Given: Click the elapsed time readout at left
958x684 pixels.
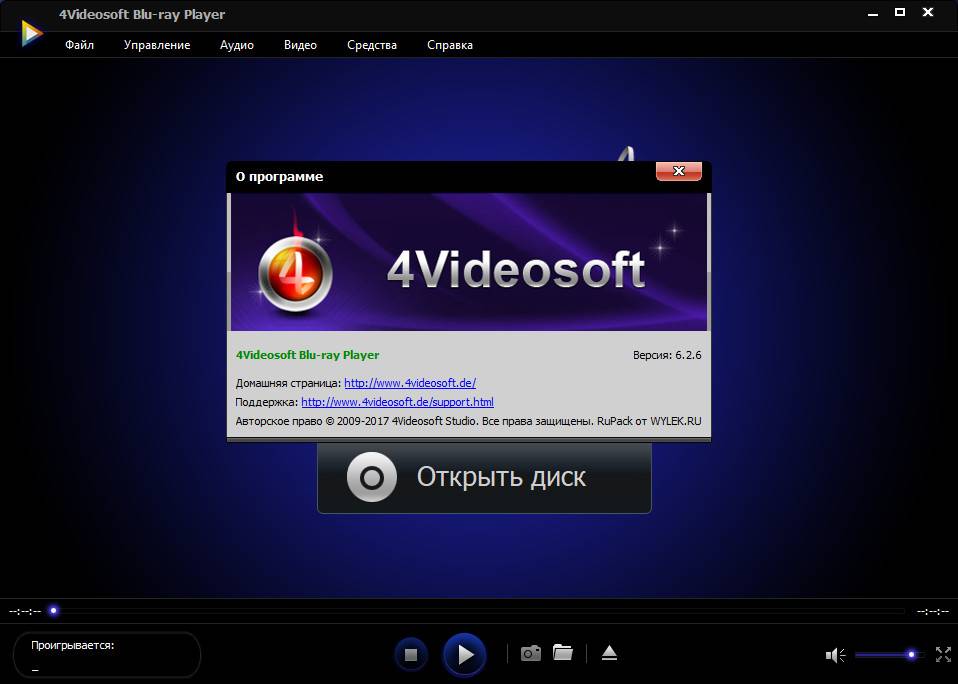Looking at the screenshot, I should [25, 611].
